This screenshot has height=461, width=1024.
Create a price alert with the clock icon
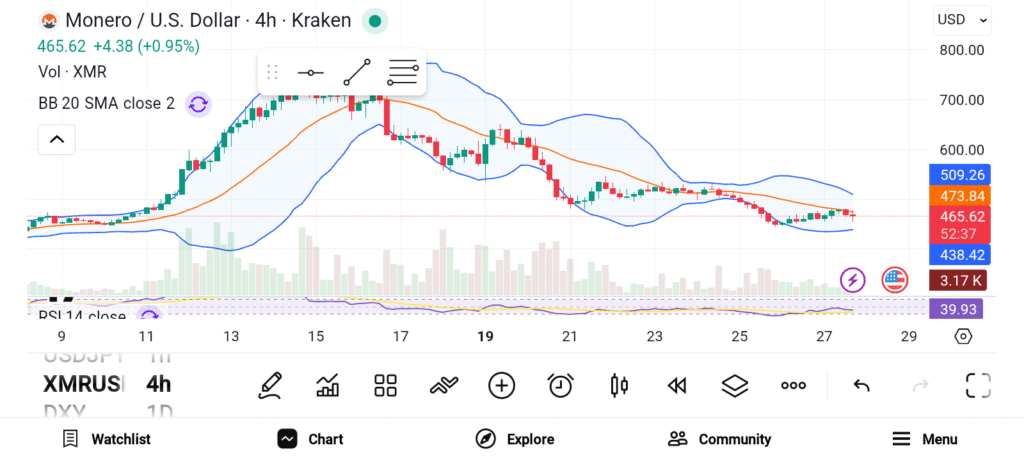(x=560, y=385)
